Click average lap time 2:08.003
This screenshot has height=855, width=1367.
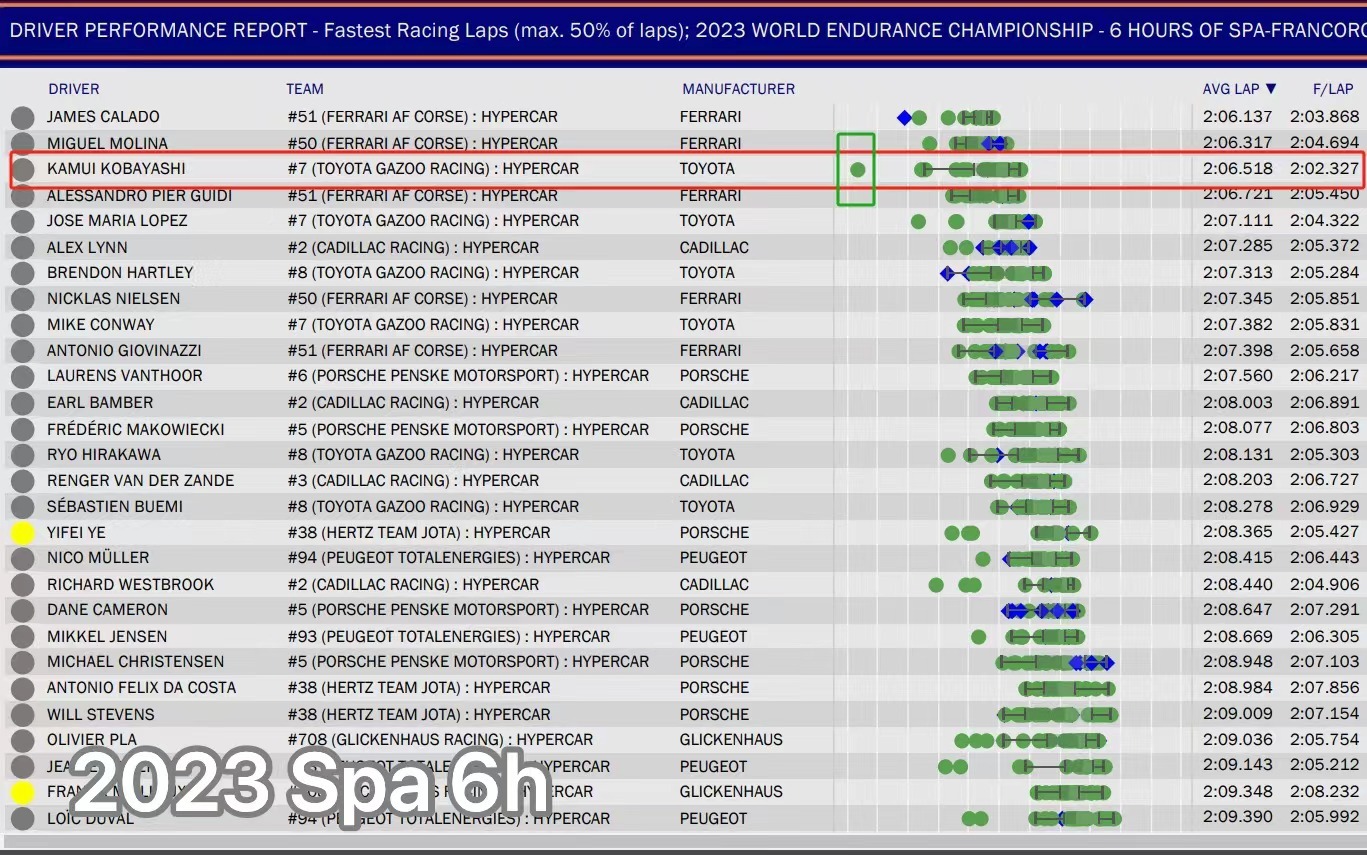1238,403
